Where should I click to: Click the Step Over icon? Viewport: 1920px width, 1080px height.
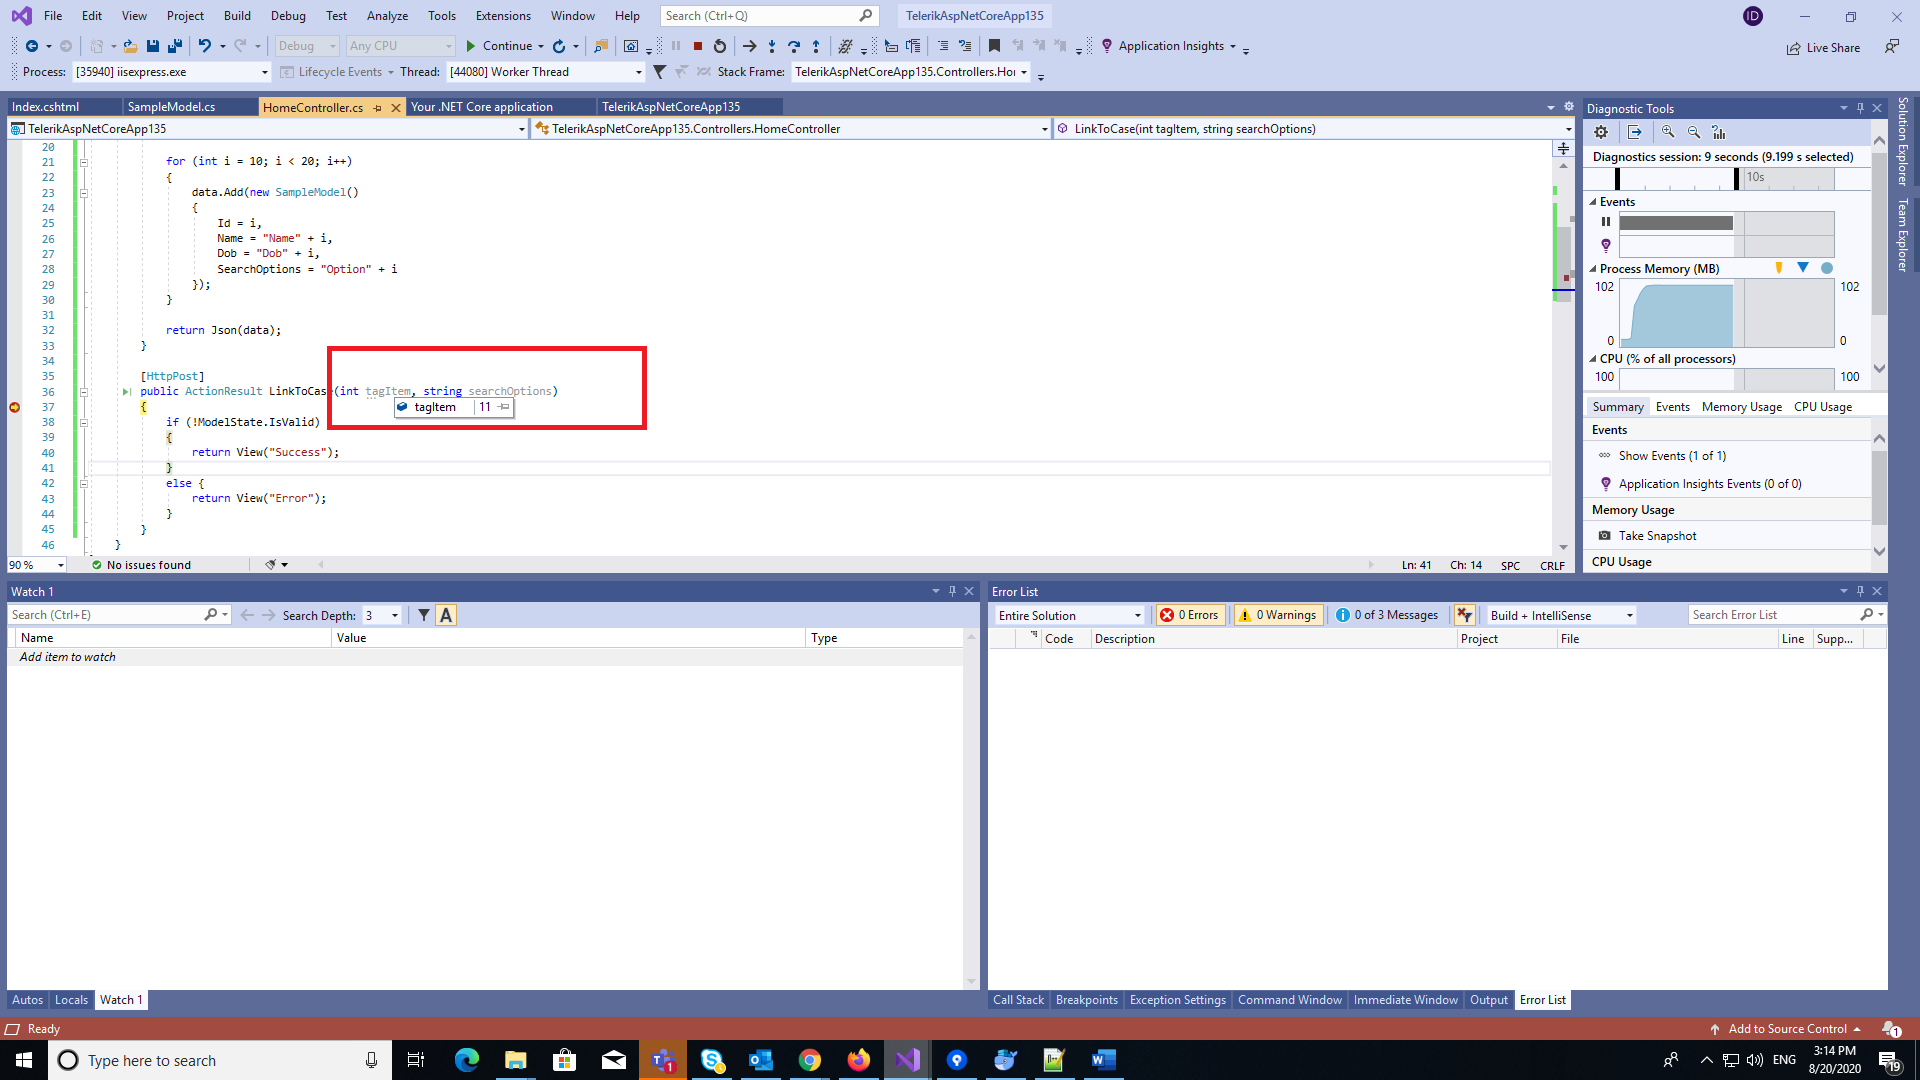coord(794,46)
